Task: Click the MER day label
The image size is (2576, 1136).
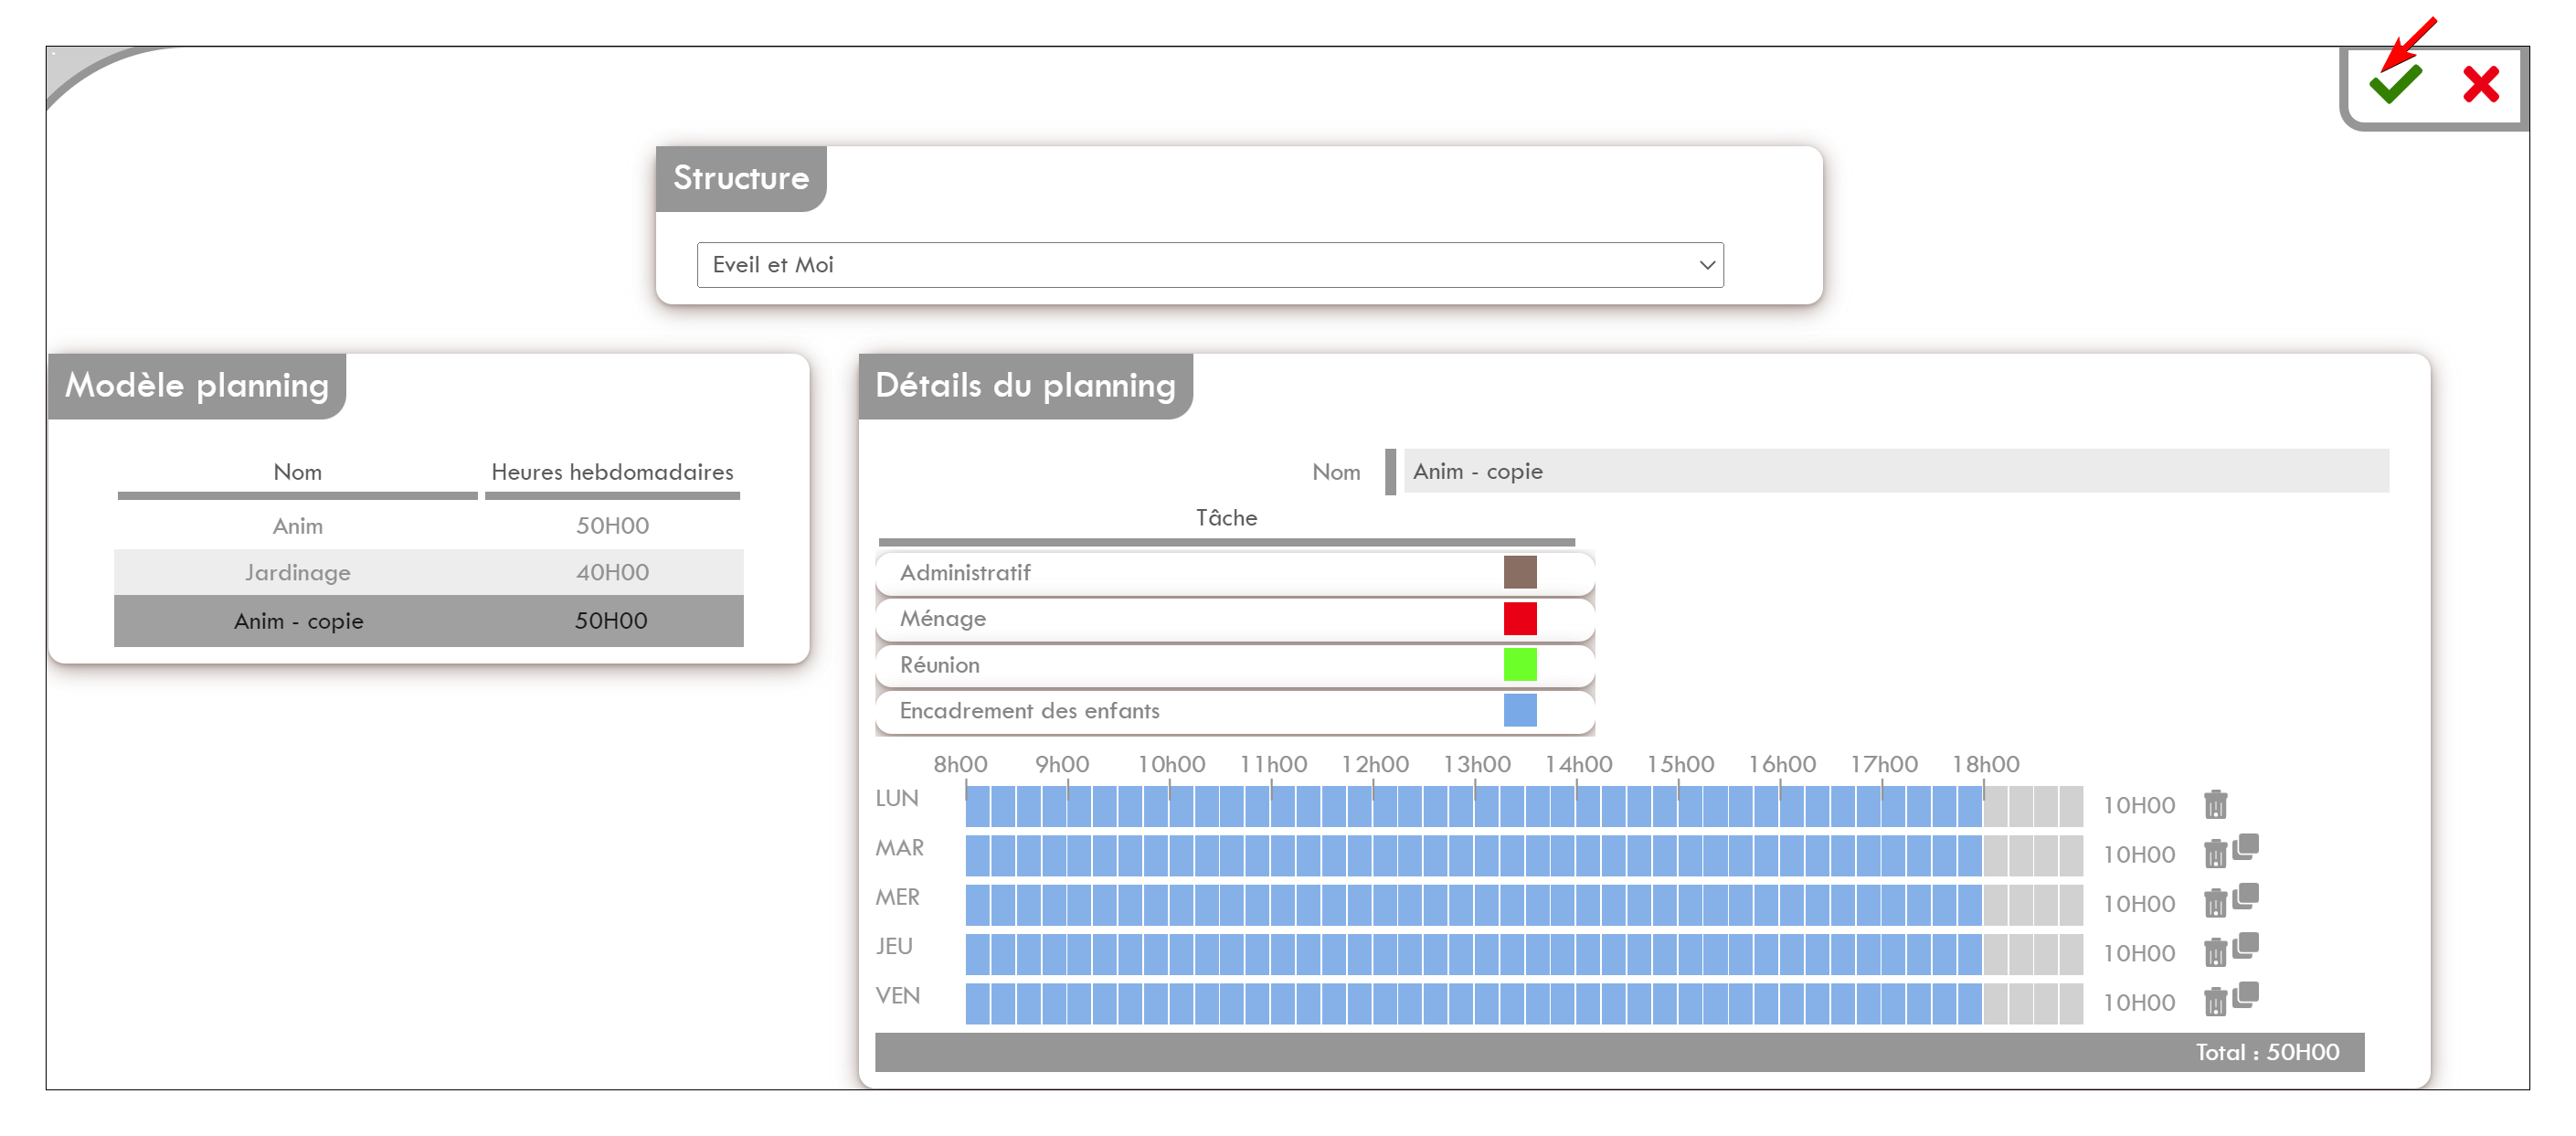Action: click(x=897, y=897)
